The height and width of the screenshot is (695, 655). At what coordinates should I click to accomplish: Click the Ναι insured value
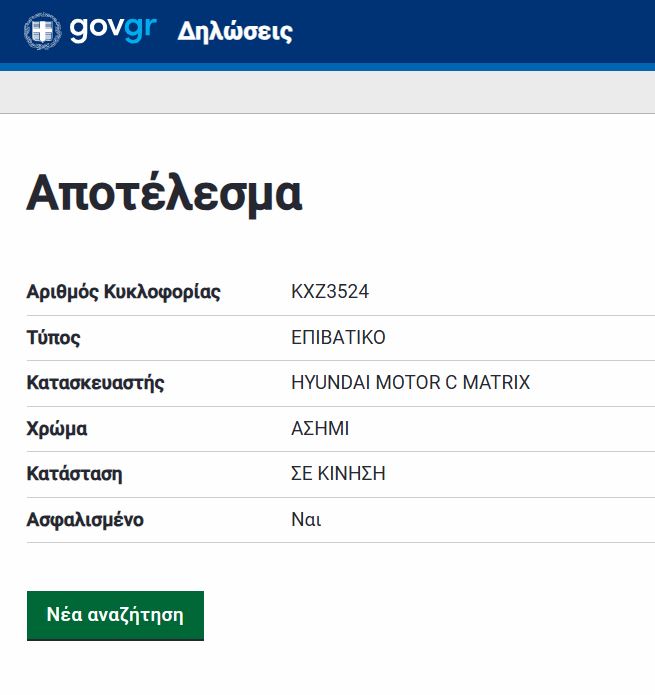306,519
